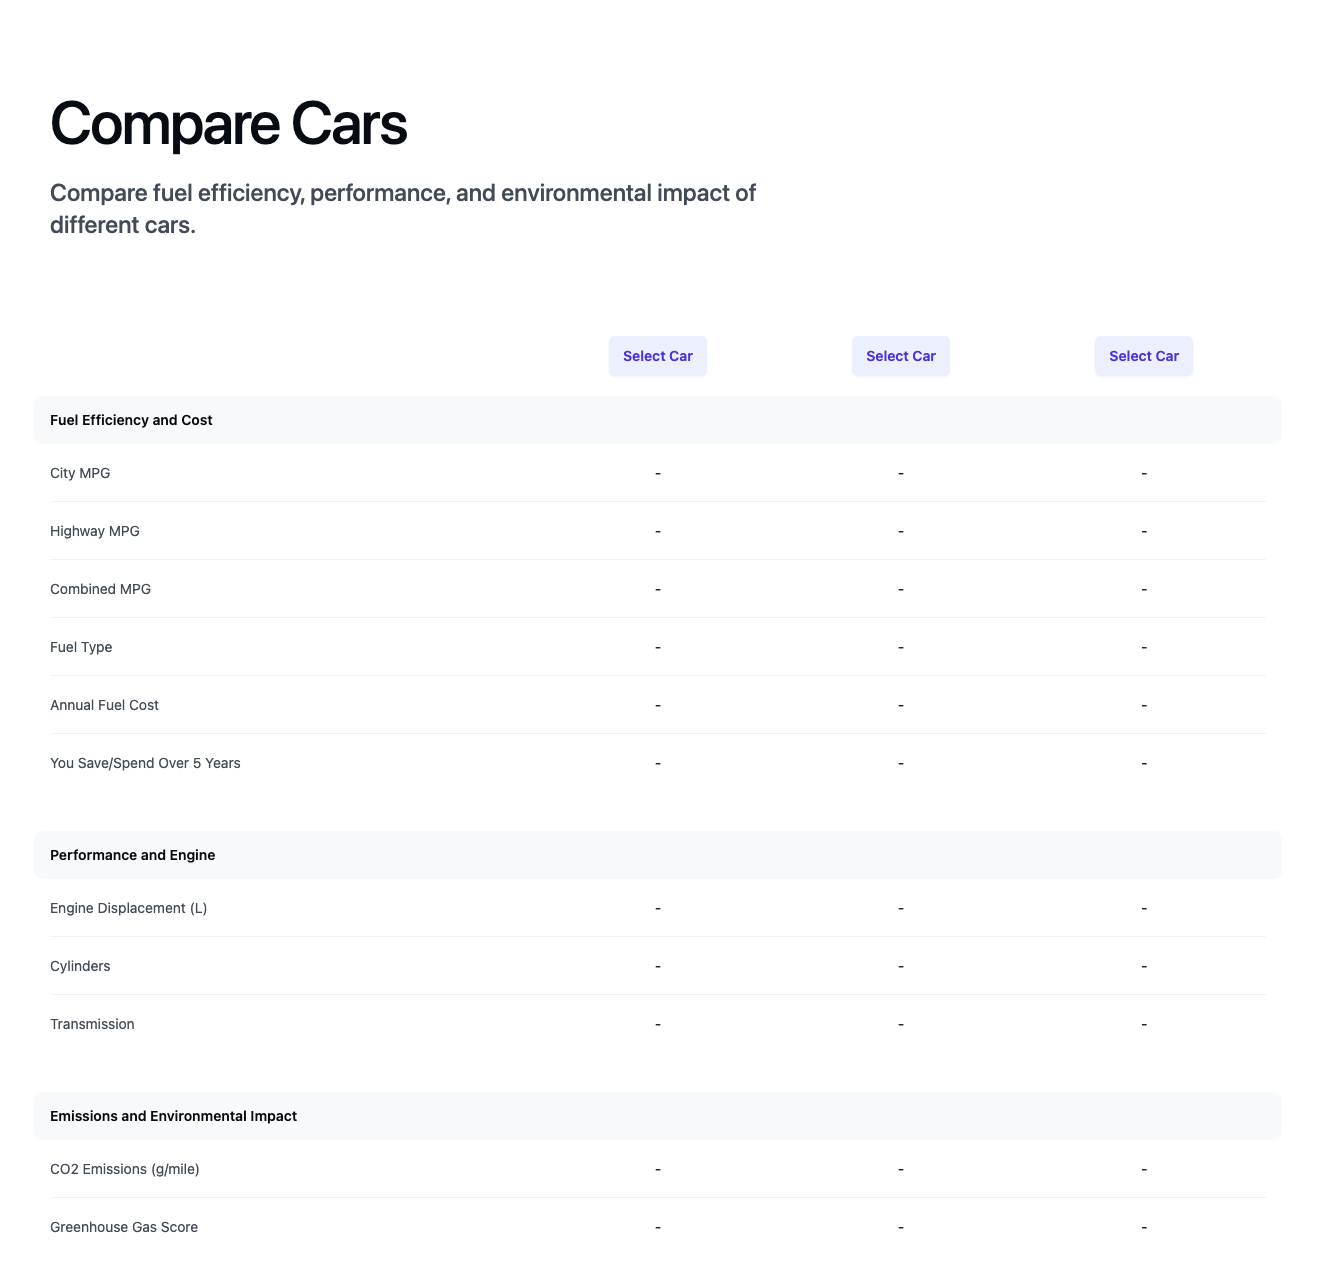Click the rightmost Select Car button

pyautogui.click(x=1144, y=356)
